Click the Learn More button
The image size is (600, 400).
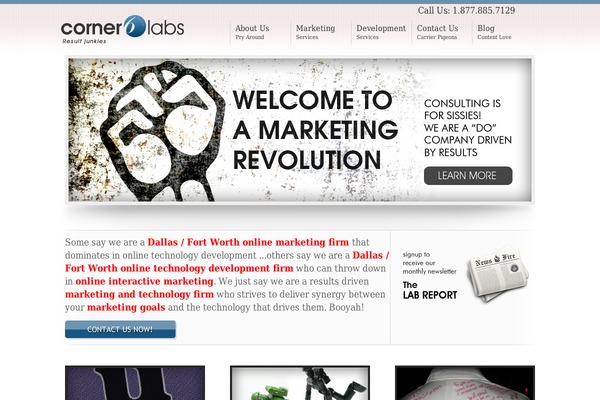pyautogui.click(x=468, y=176)
